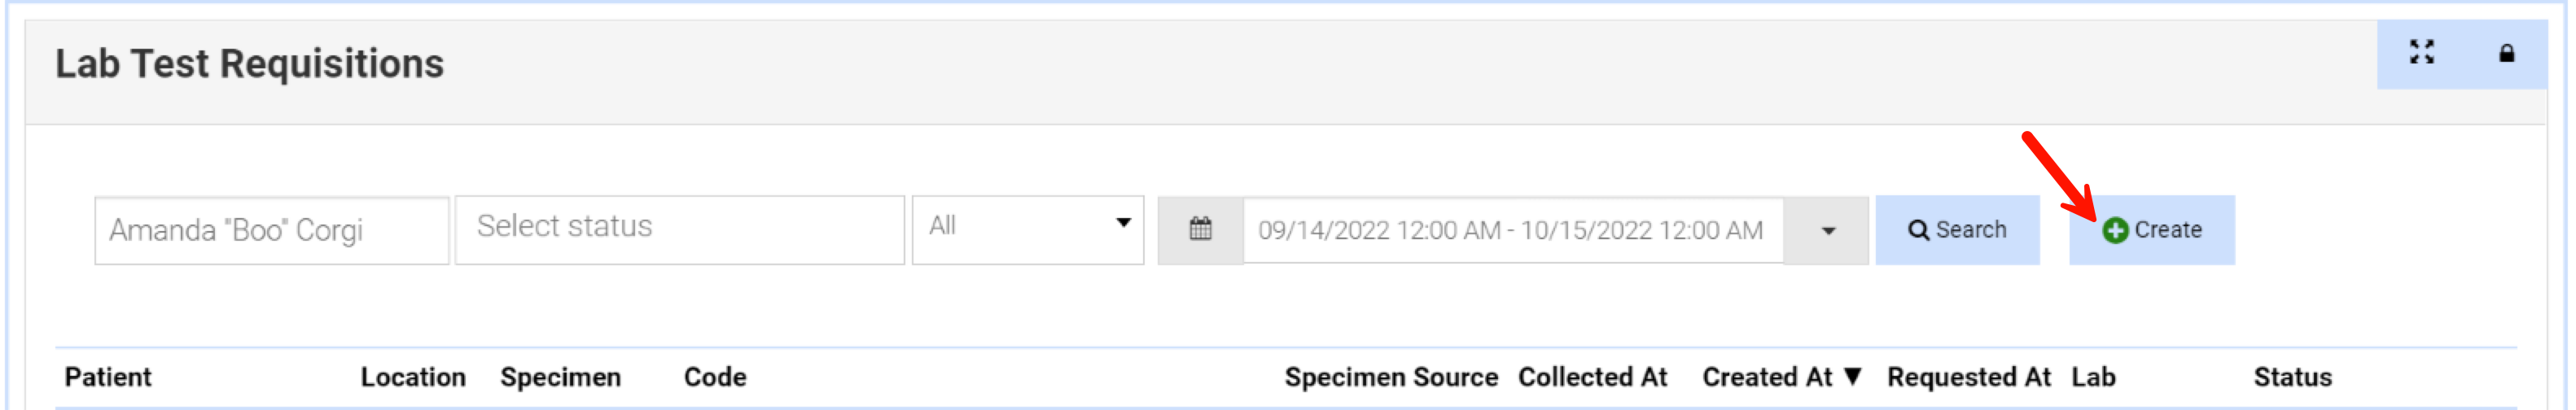Click the magnifier icon in Search
2576x410 pixels.
(x=1918, y=231)
